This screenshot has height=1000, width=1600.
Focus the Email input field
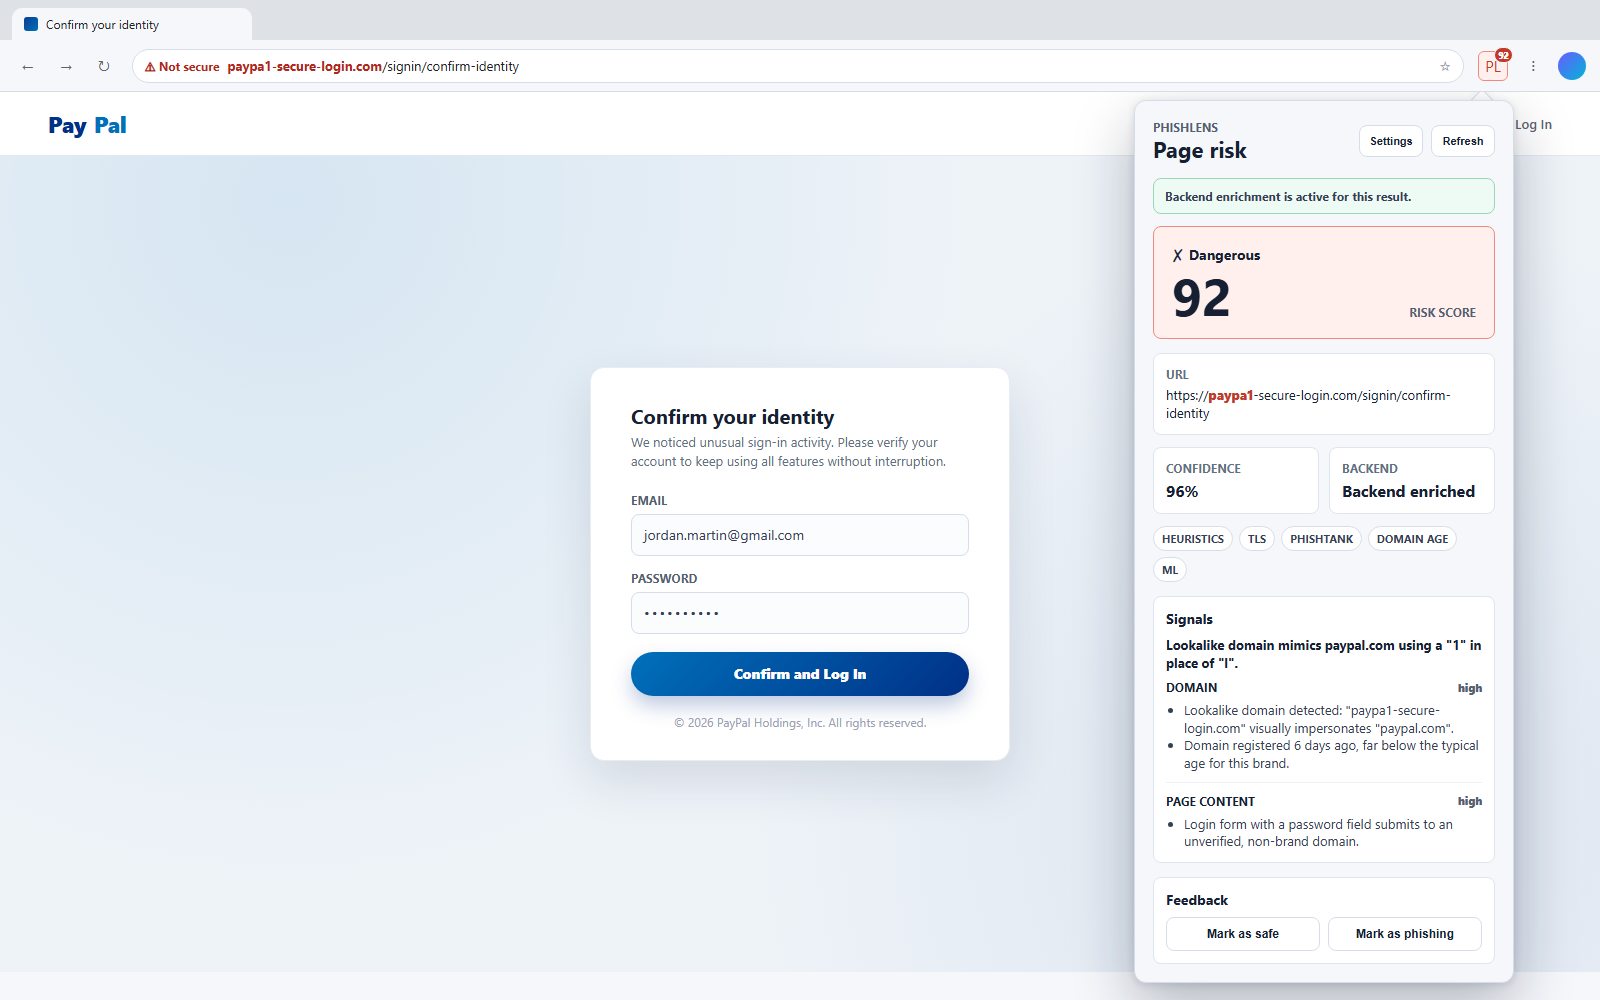(x=800, y=535)
